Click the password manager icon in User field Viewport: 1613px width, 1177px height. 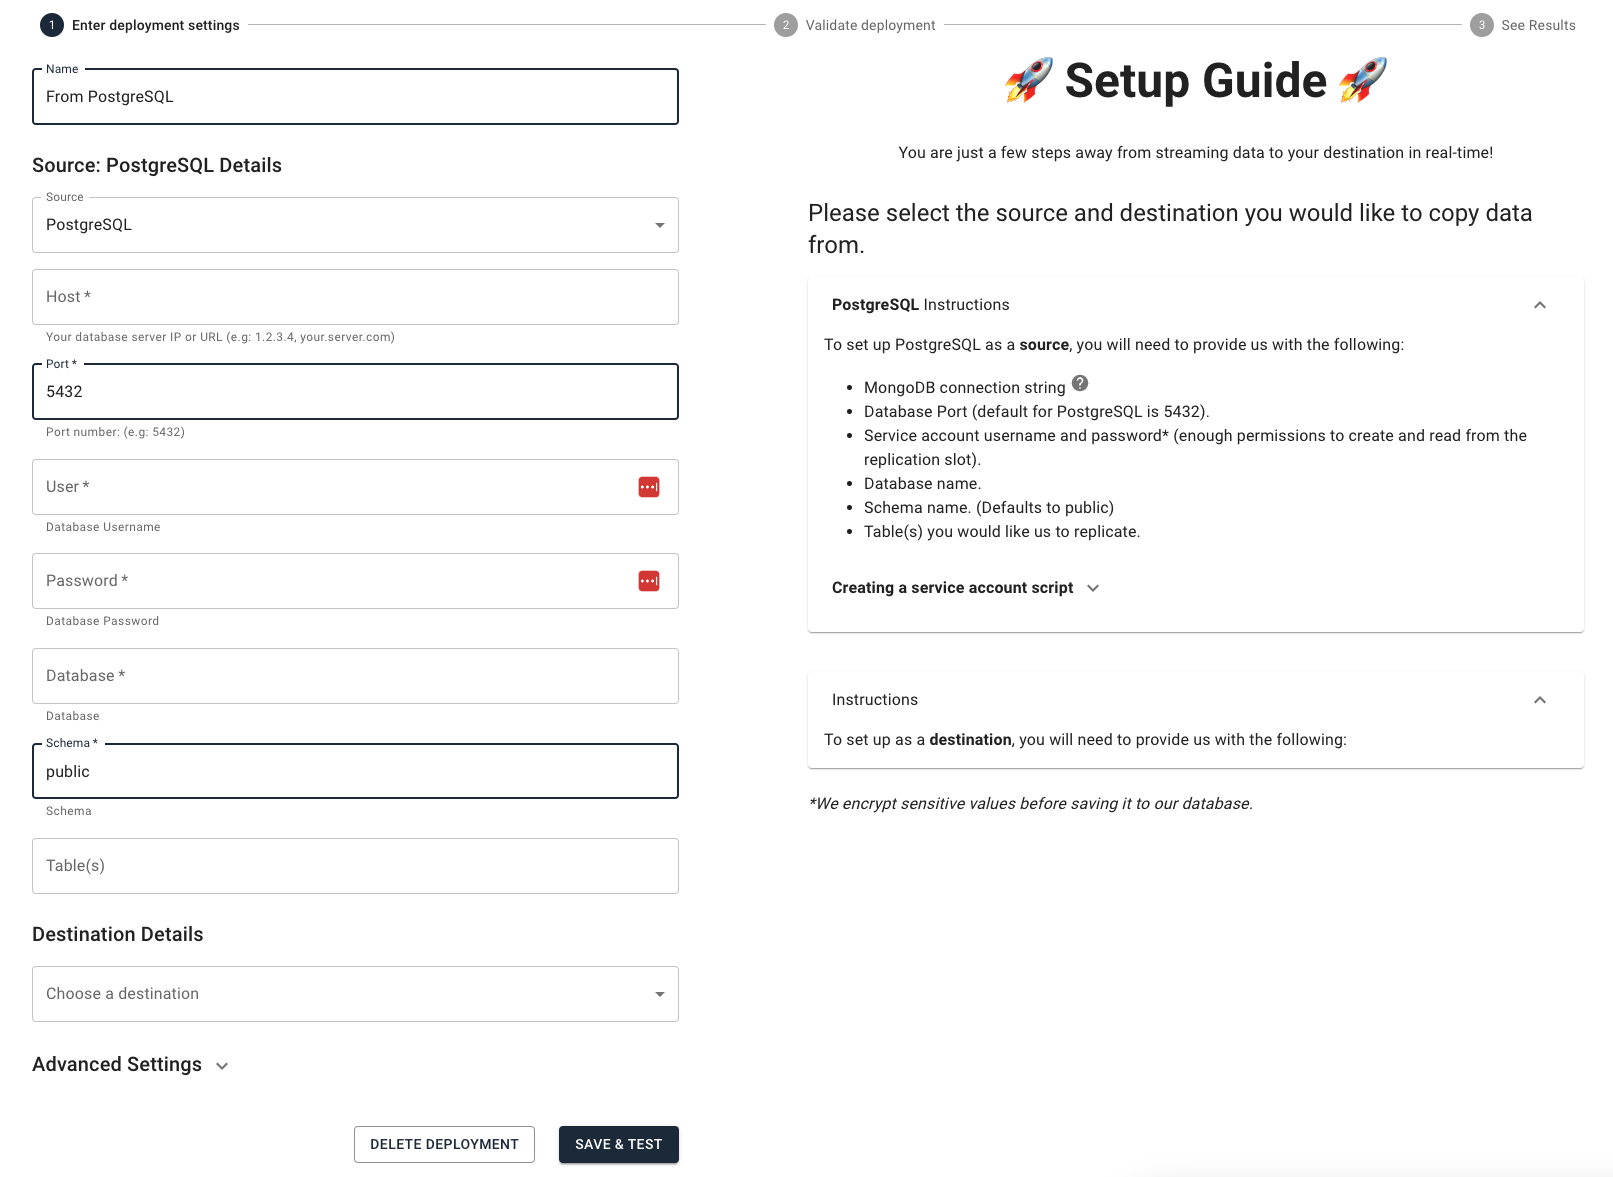649,487
